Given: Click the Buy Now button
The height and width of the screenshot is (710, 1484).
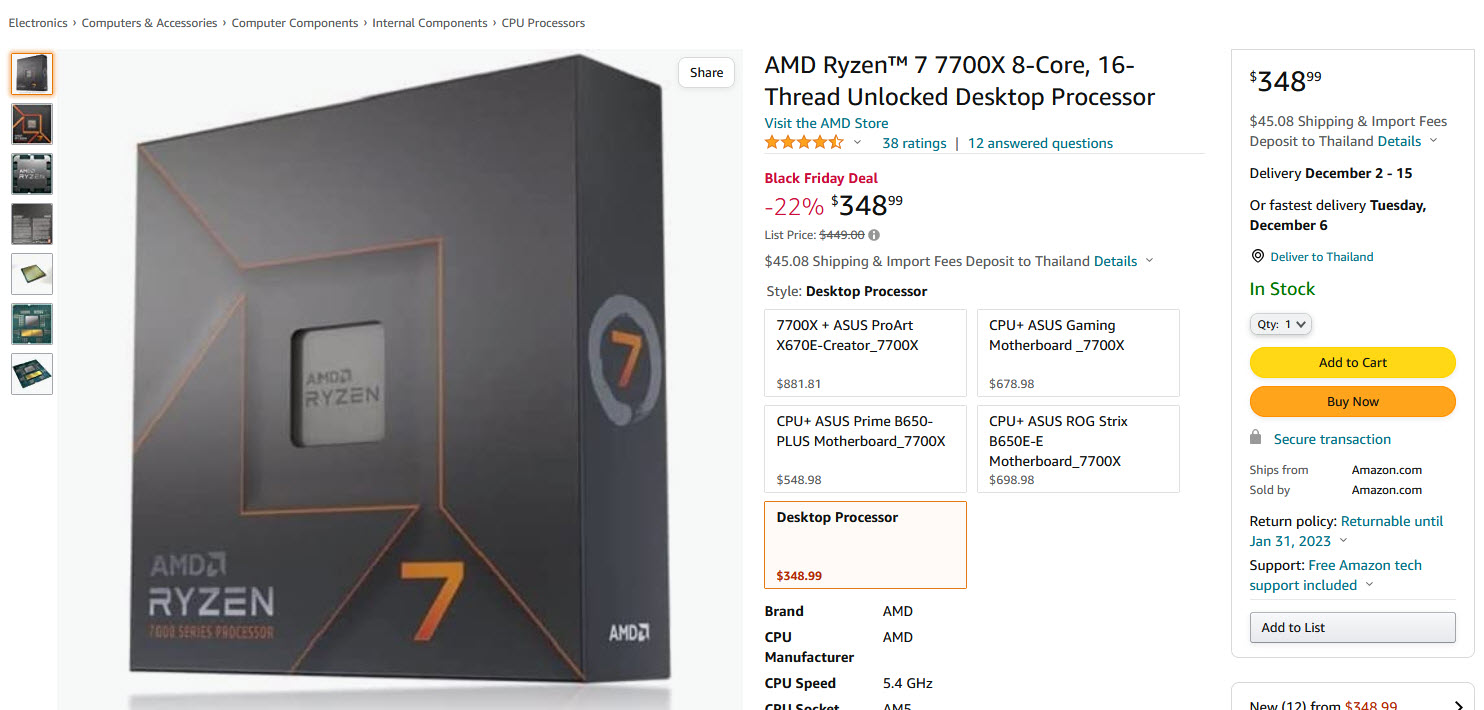Looking at the screenshot, I should pos(1352,401).
